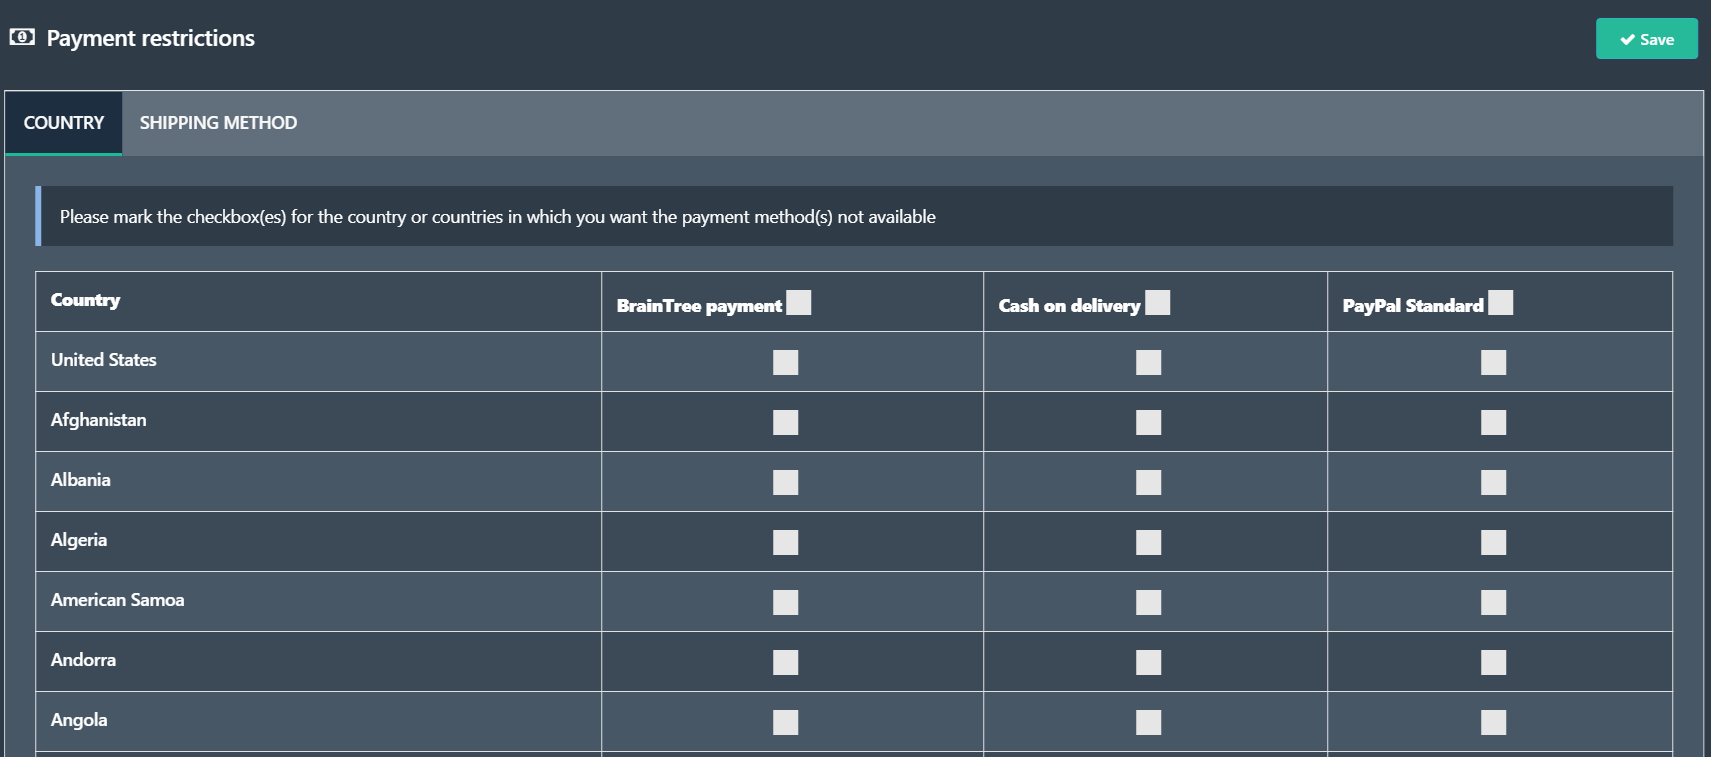
Task: Click the Albania country name
Action: pyautogui.click(x=81, y=480)
